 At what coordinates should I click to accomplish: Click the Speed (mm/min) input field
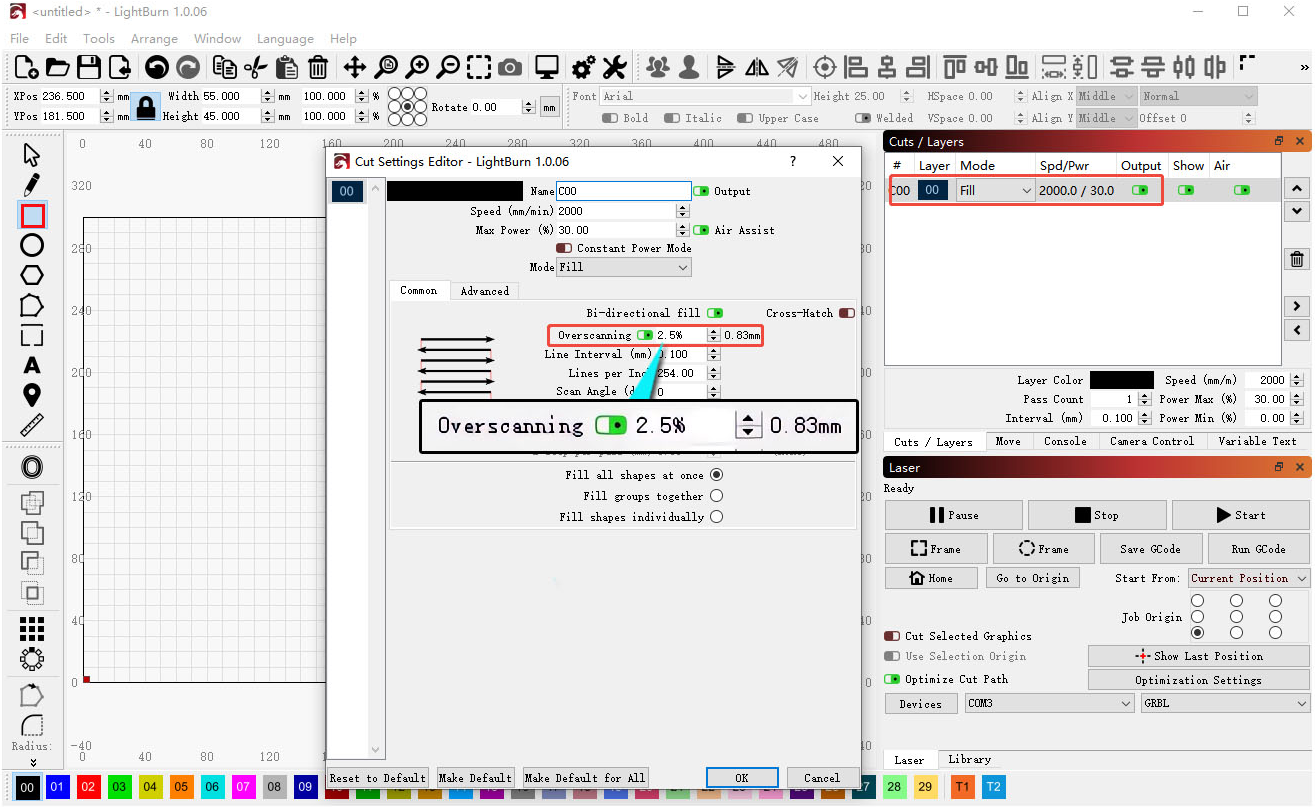coord(617,211)
